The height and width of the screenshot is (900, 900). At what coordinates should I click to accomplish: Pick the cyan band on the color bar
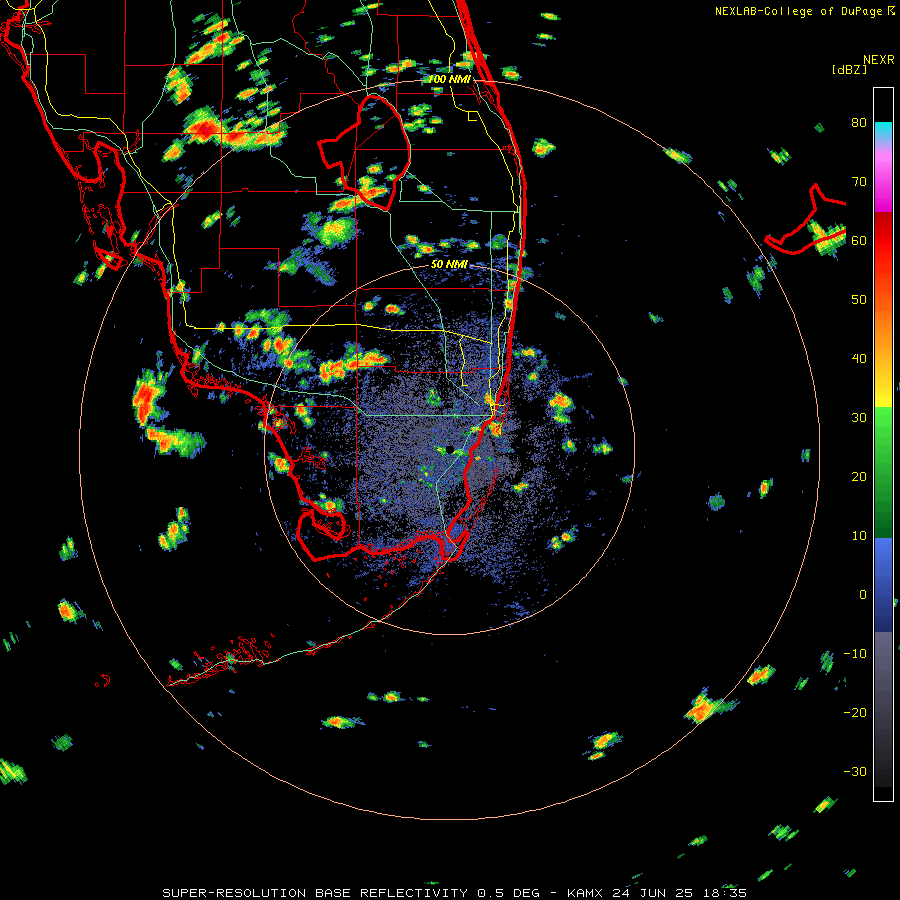[x=883, y=132]
